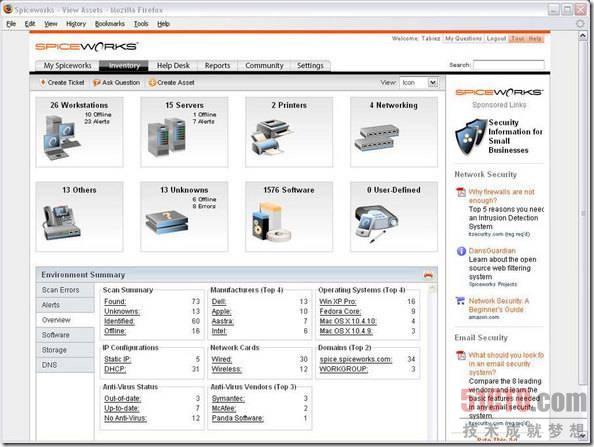Click the Dell manufacturer link
The height and width of the screenshot is (447, 594).
pyautogui.click(x=219, y=302)
